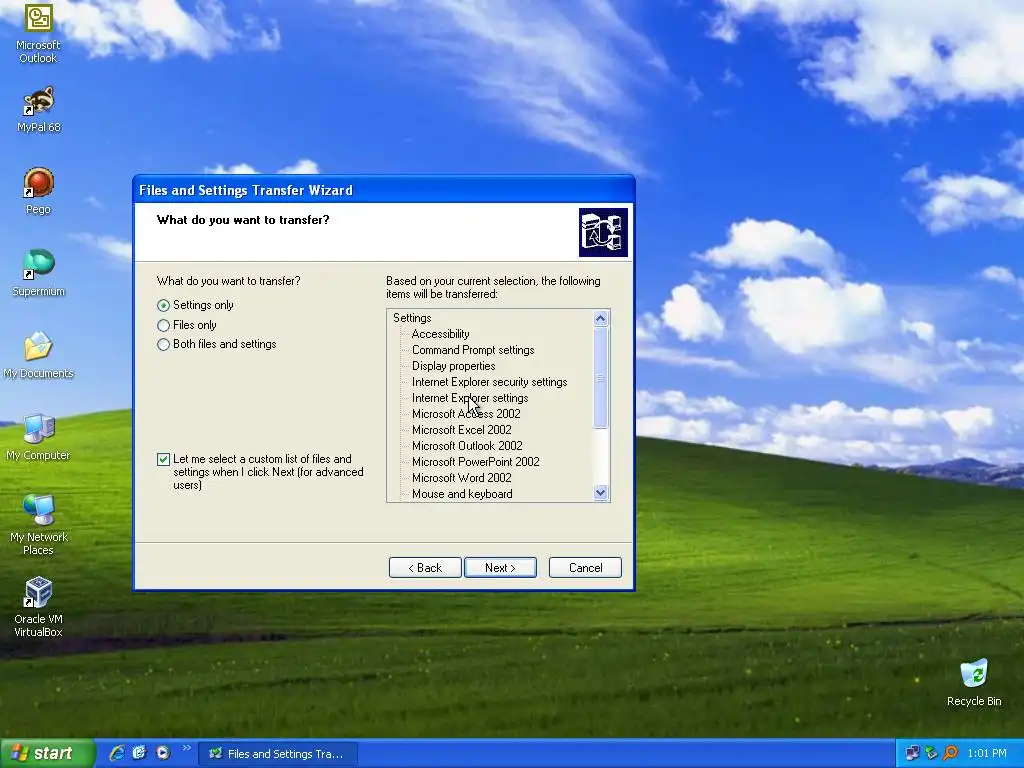This screenshot has width=1024, height=768.
Task: Cancel the transfer wizard
Action: 585,568
